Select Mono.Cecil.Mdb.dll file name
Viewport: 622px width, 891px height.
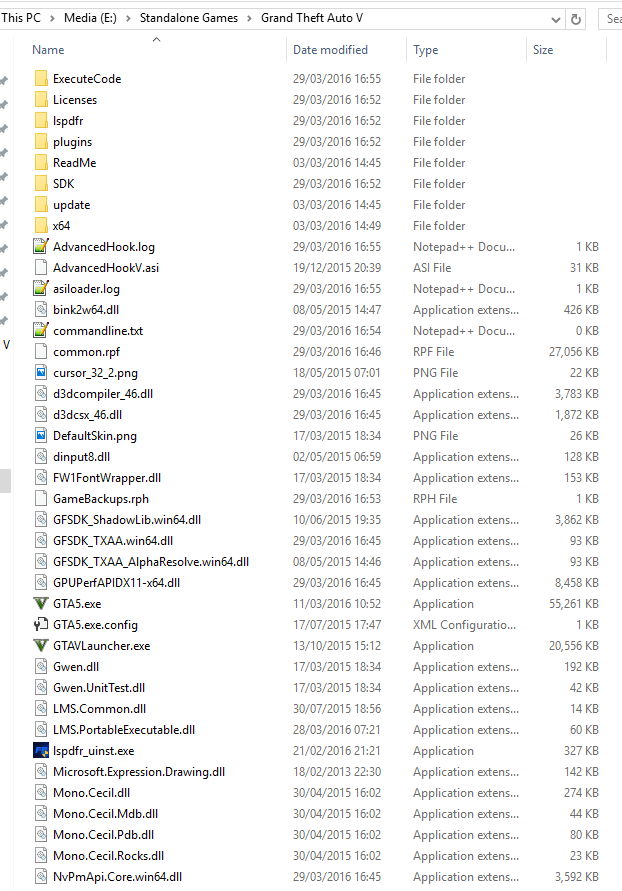pos(105,814)
